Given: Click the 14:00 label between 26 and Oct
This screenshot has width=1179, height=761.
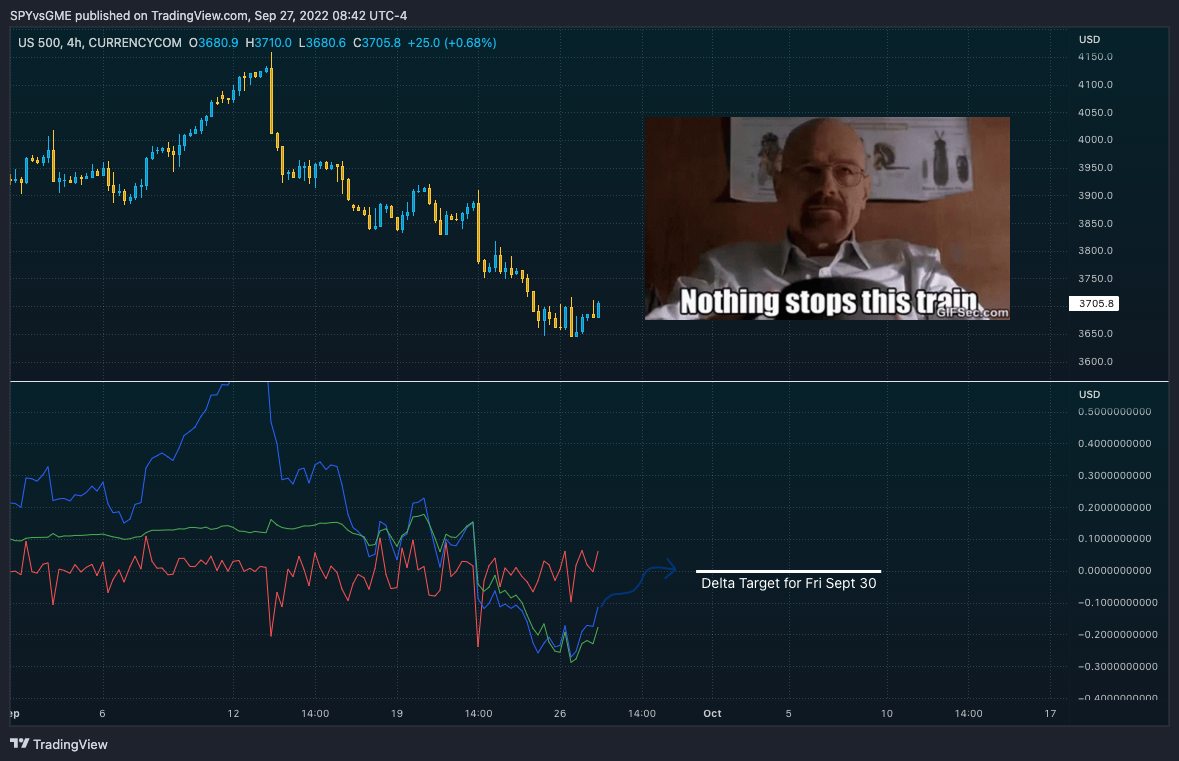Looking at the screenshot, I should [641, 713].
